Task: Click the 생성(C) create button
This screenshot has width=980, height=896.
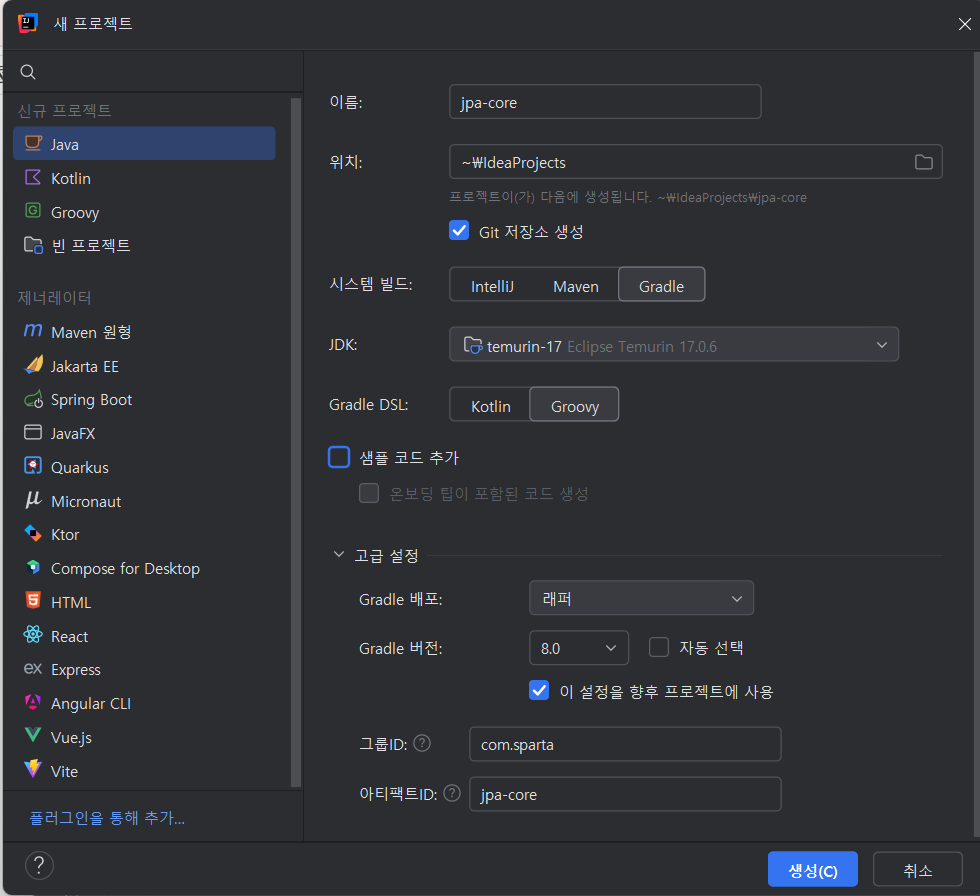Action: [x=812, y=869]
